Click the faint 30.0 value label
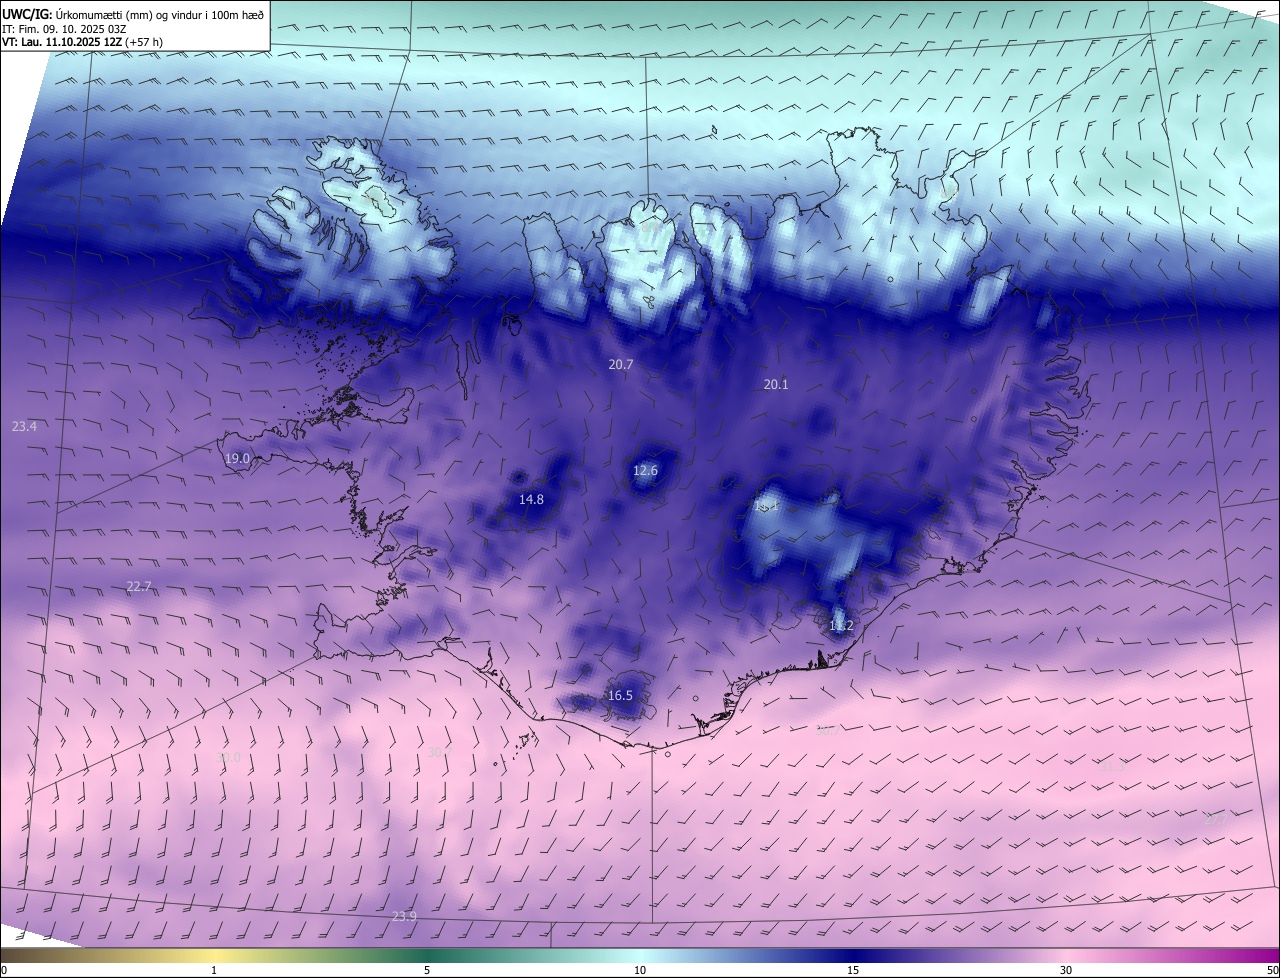 pyautogui.click(x=229, y=758)
